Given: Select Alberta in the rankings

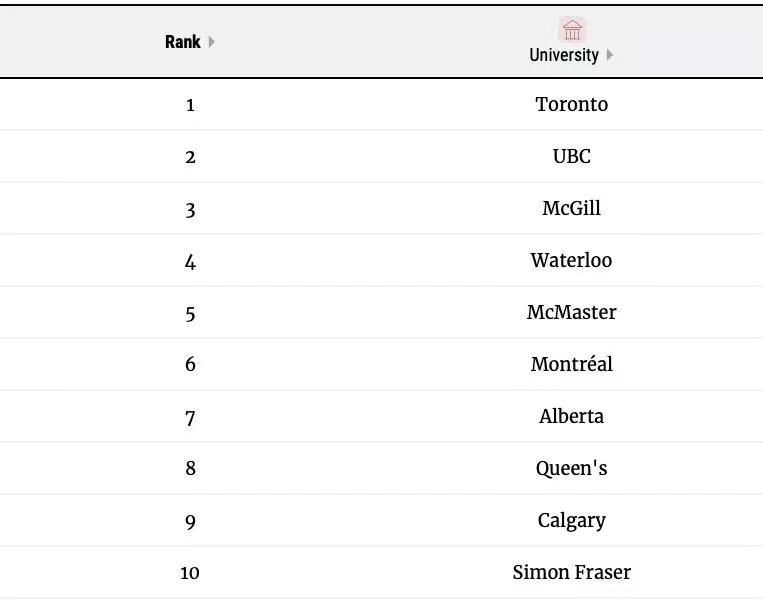Looking at the screenshot, I should [572, 417].
